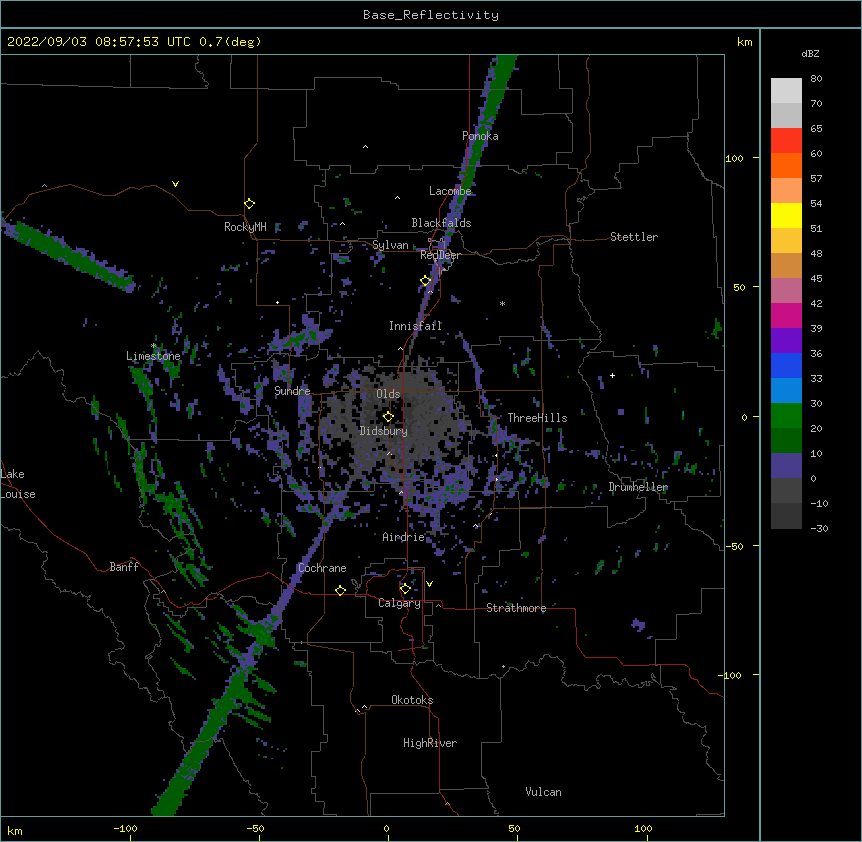Select the yellow marker above RockyMH

pyautogui.click(x=250, y=204)
